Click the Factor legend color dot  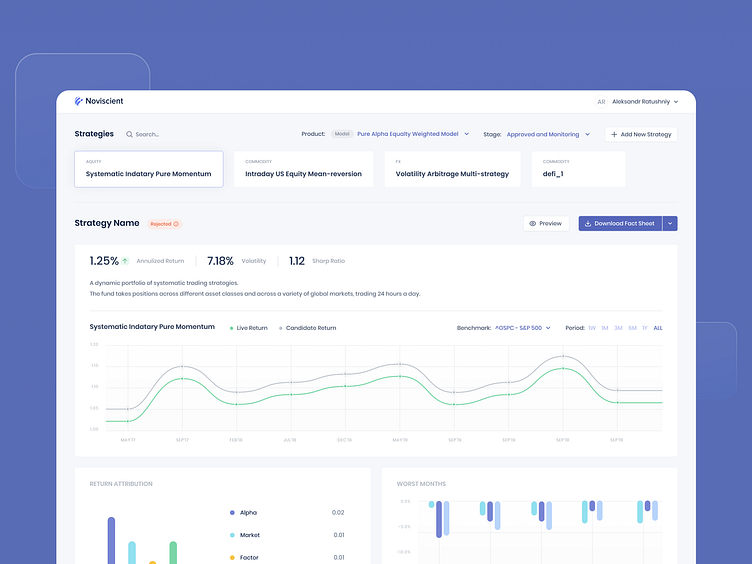232,558
